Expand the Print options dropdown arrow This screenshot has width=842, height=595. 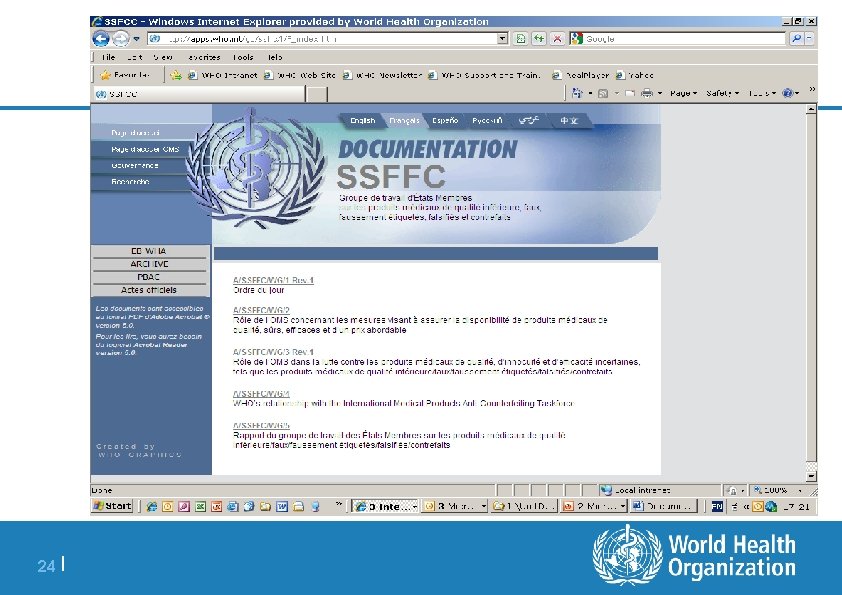(659, 93)
